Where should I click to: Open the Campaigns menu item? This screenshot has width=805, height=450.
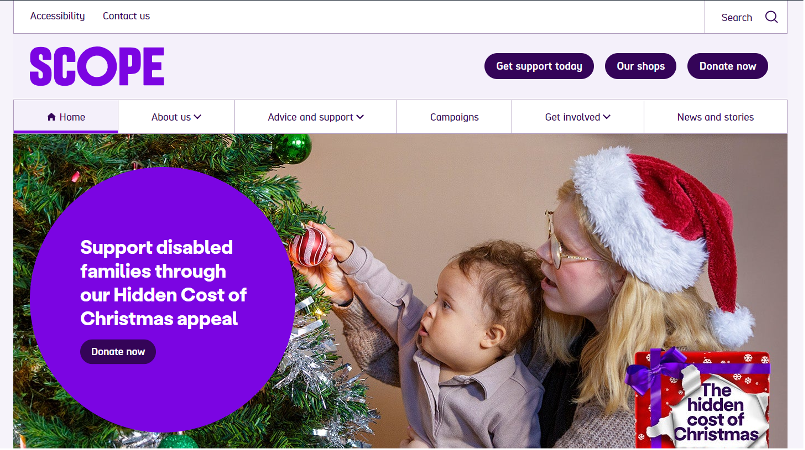pyautogui.click(x=454, y=117)
